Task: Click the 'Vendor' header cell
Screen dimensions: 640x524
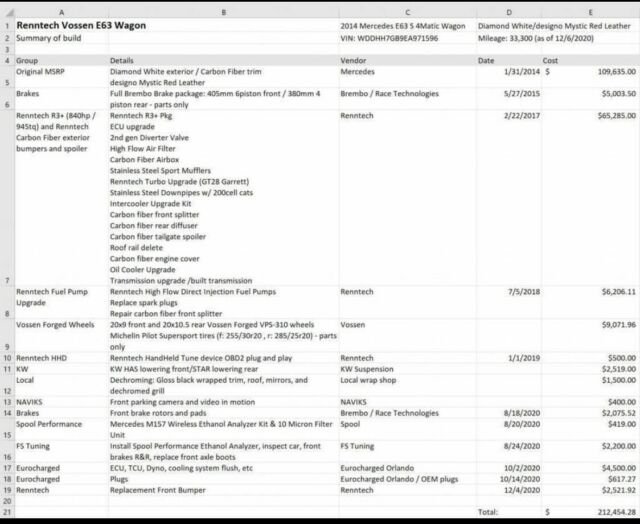Action: tap(407, 60)
